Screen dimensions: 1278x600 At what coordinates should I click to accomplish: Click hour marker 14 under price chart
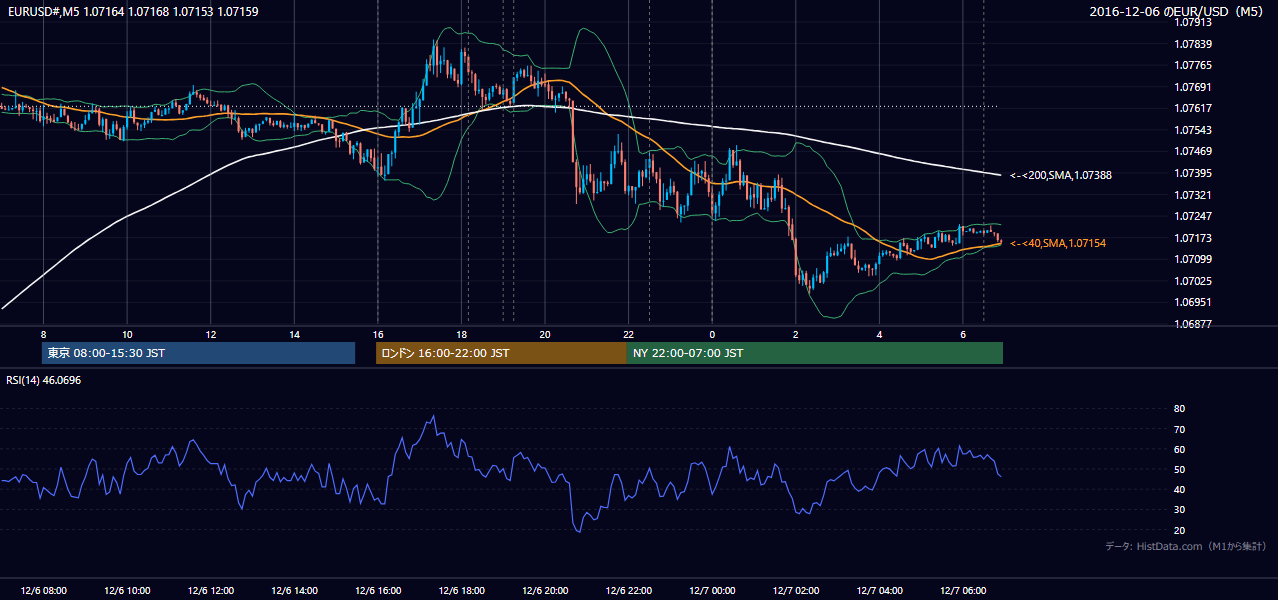point(294,333)
